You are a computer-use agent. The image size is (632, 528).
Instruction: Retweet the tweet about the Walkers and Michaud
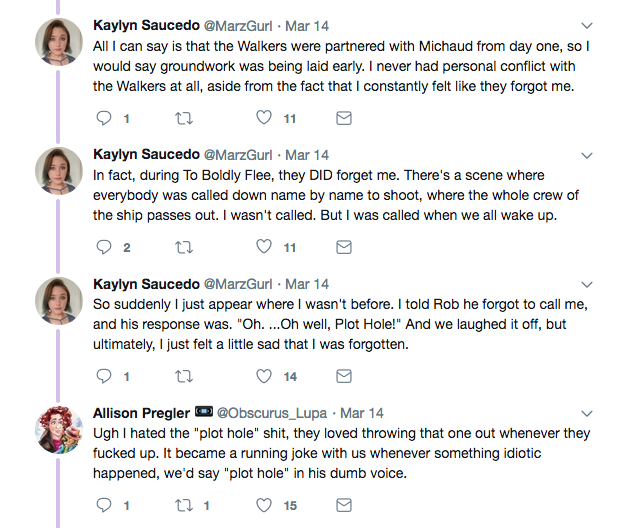(x=184, y=118)
